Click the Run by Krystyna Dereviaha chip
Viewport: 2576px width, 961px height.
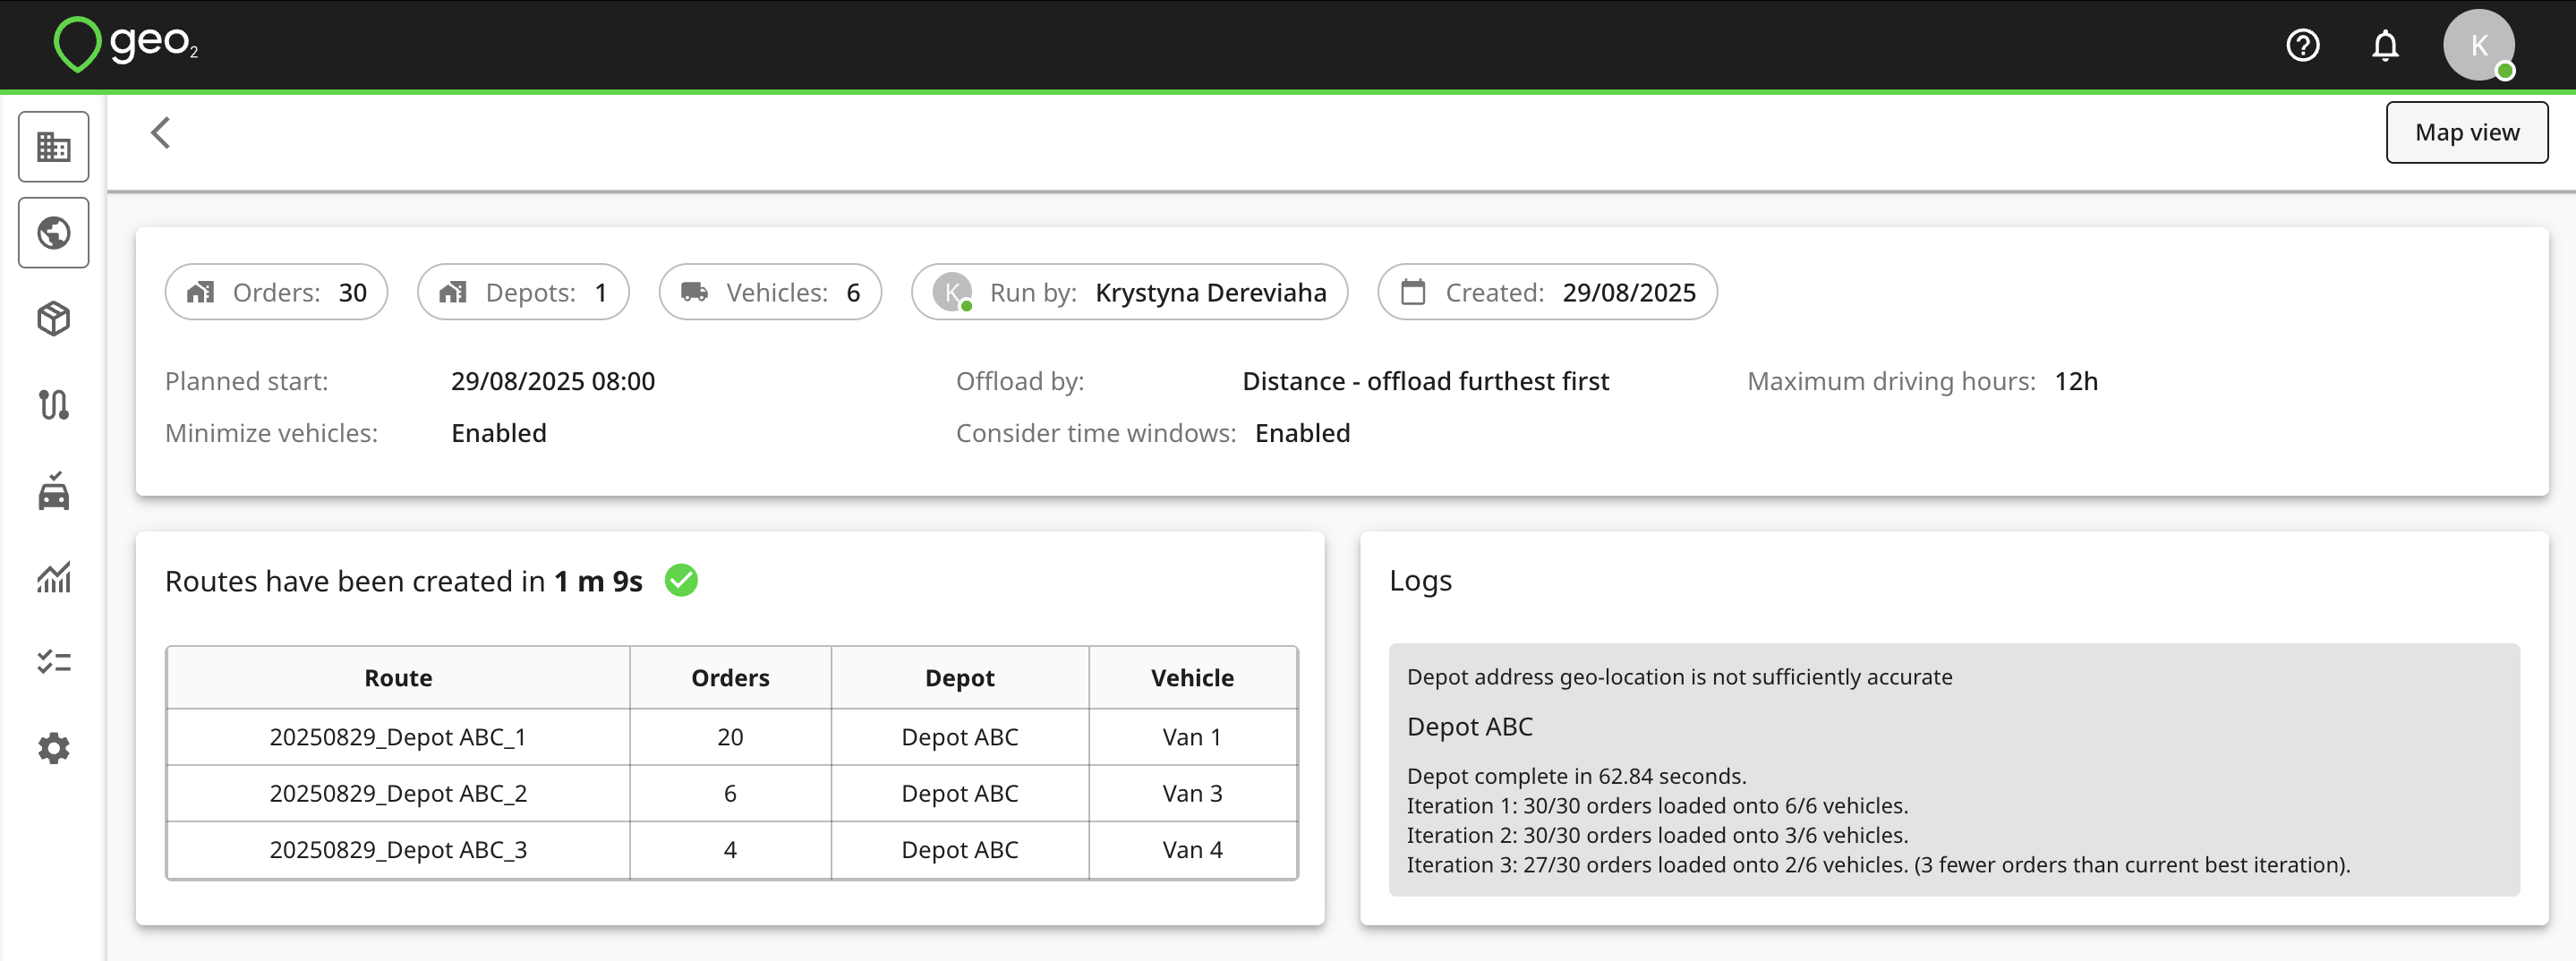pos(1129,292)
